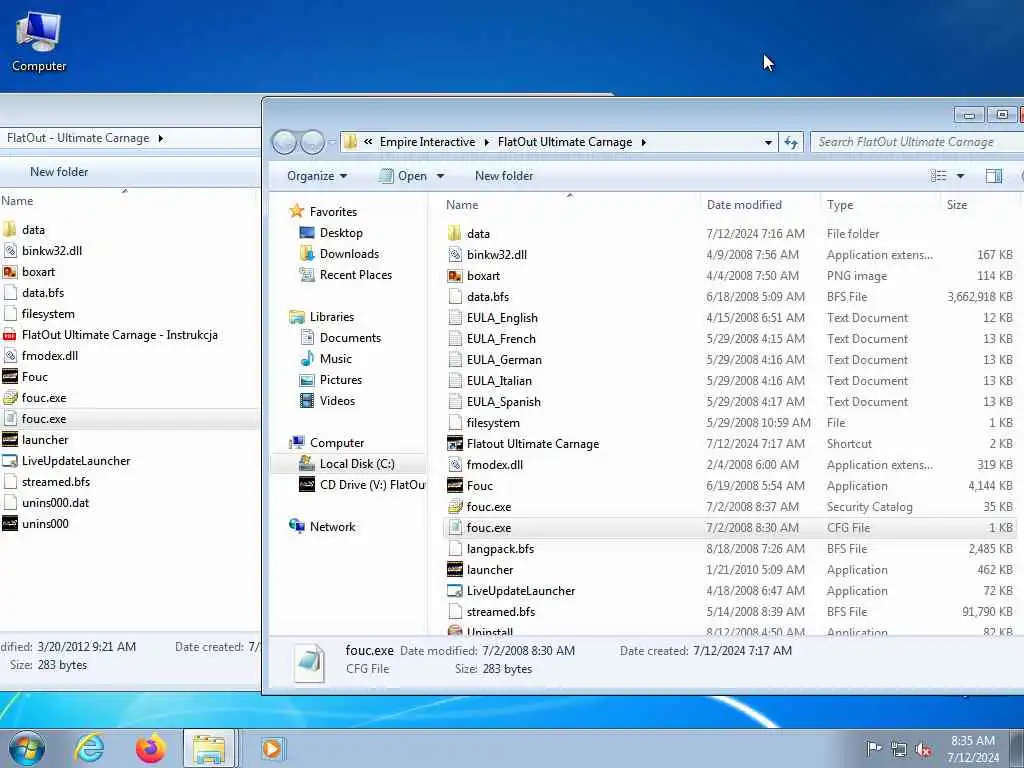1024x768 pixels.
Task: Launch Firefox from taskbar
Action: pos(150,748)
